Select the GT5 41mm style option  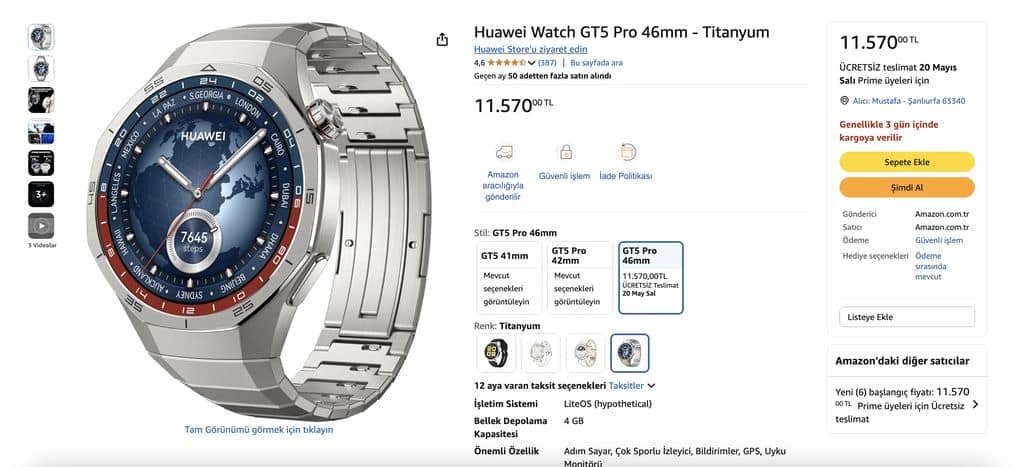509,278
